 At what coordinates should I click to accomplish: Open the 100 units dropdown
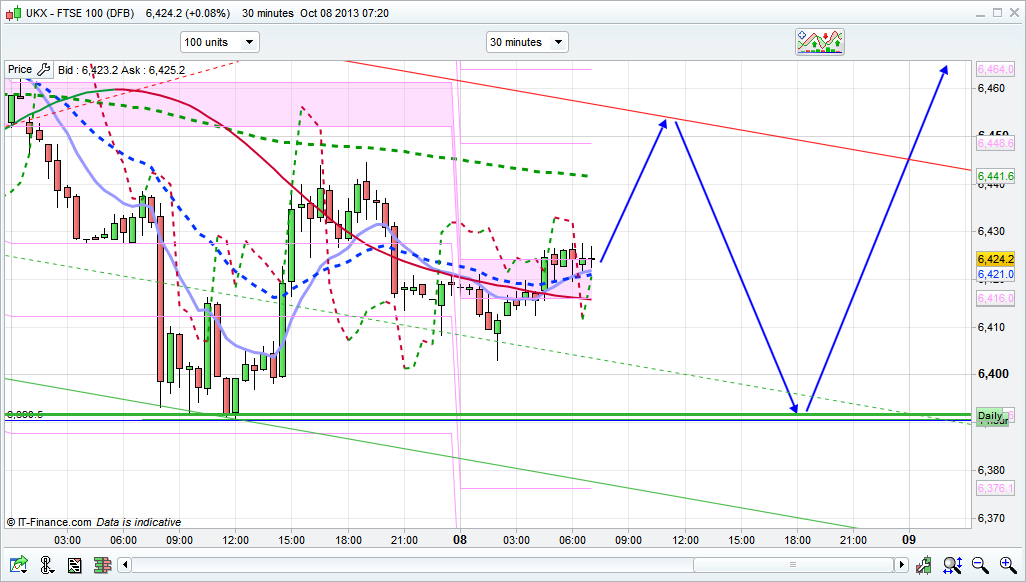(x=219, y=42)
